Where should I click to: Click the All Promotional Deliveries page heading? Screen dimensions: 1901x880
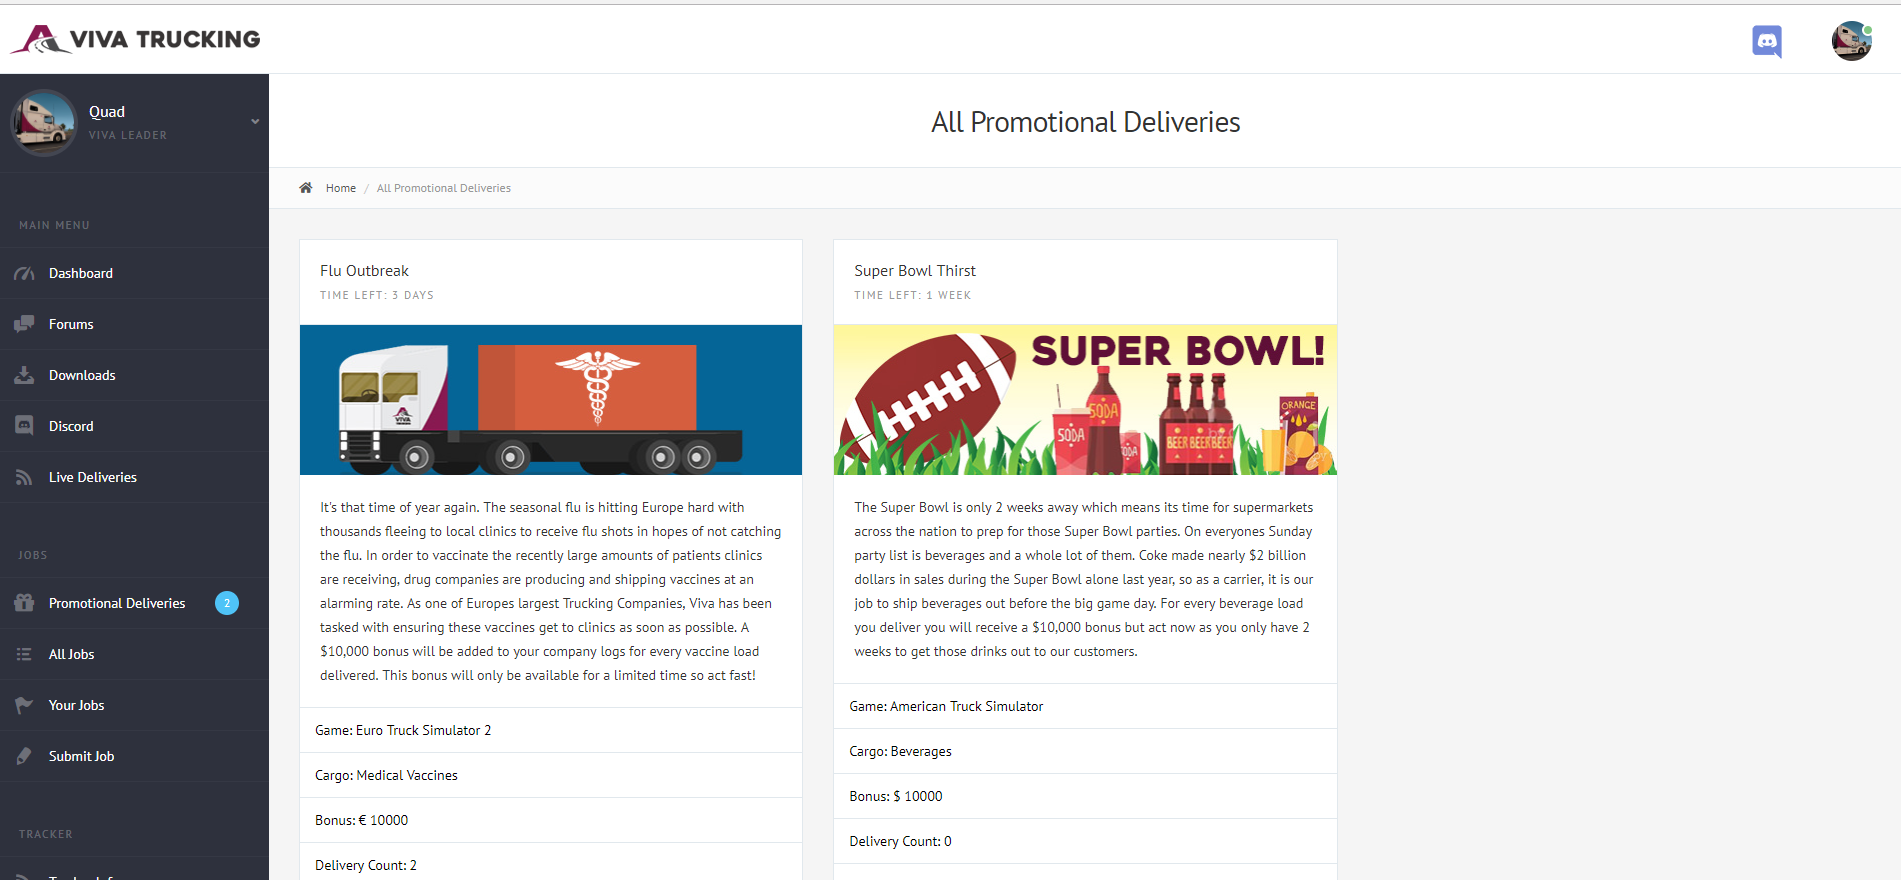point(1086,122)
